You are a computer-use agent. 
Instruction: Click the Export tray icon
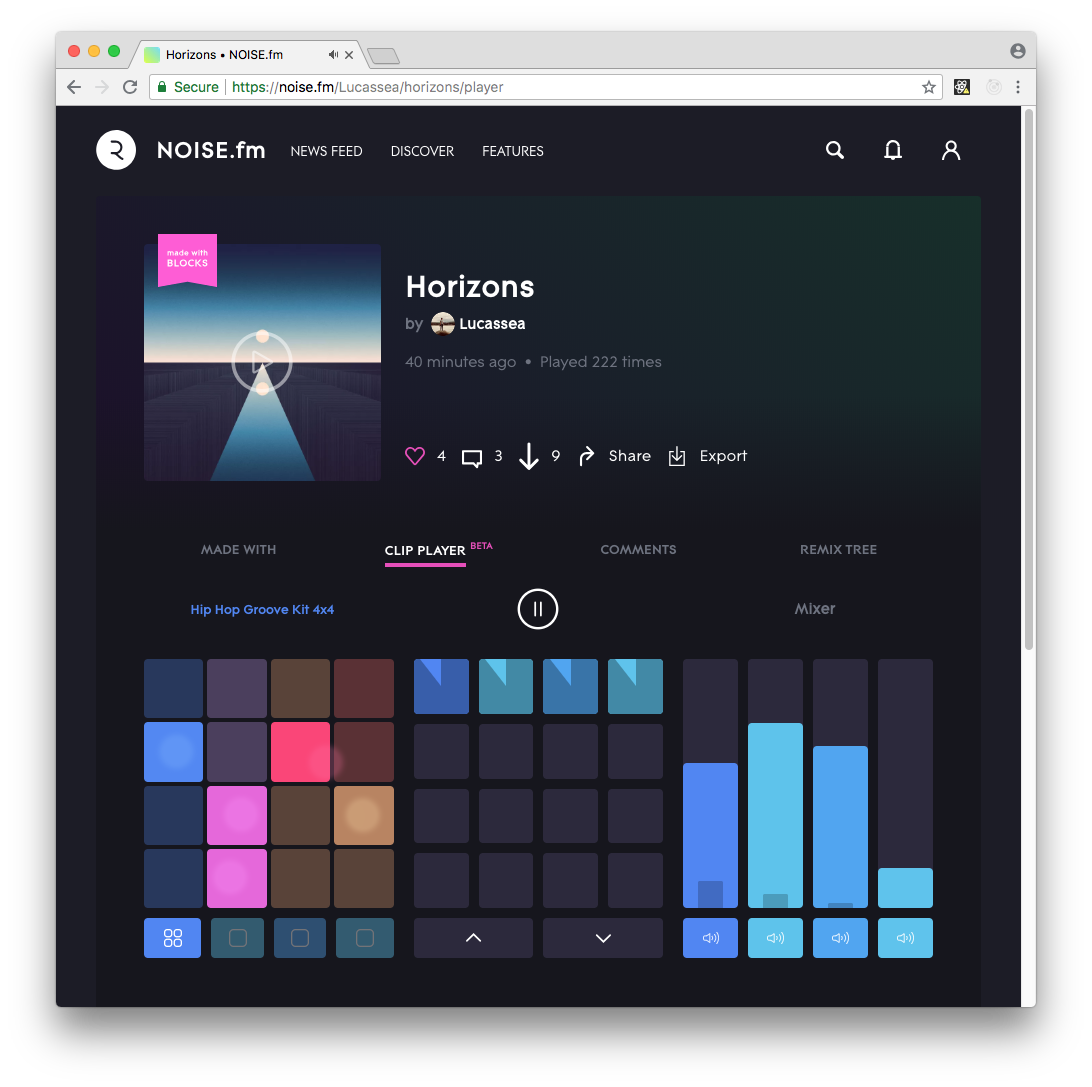pos(677,456)
